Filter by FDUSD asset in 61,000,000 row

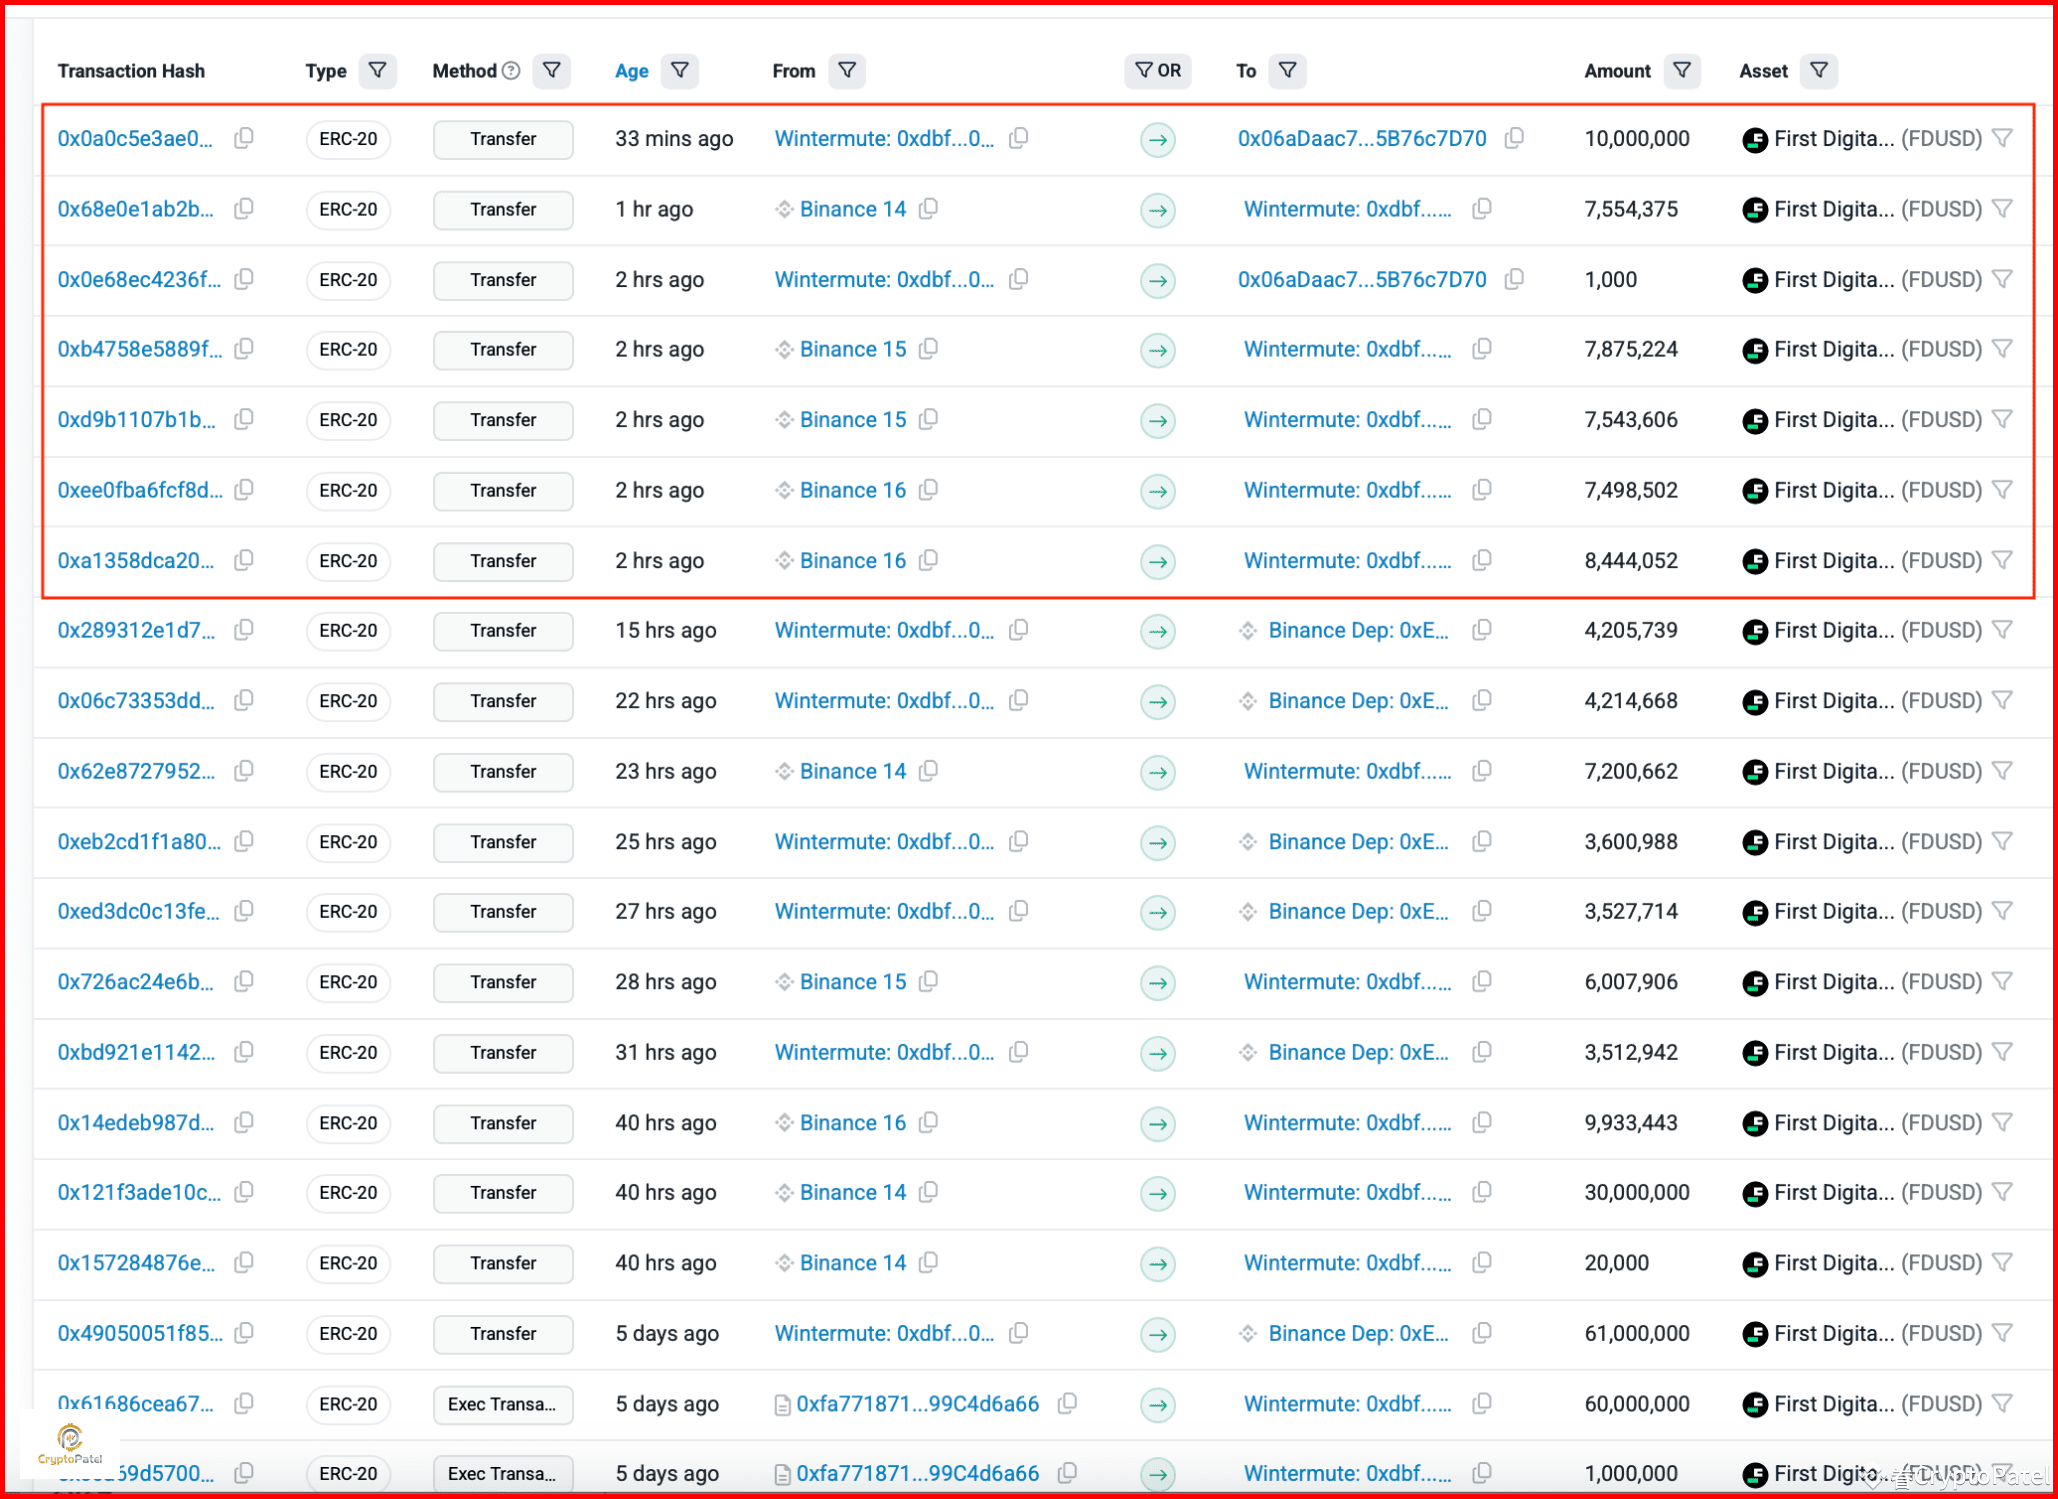pos(2002,1333)
